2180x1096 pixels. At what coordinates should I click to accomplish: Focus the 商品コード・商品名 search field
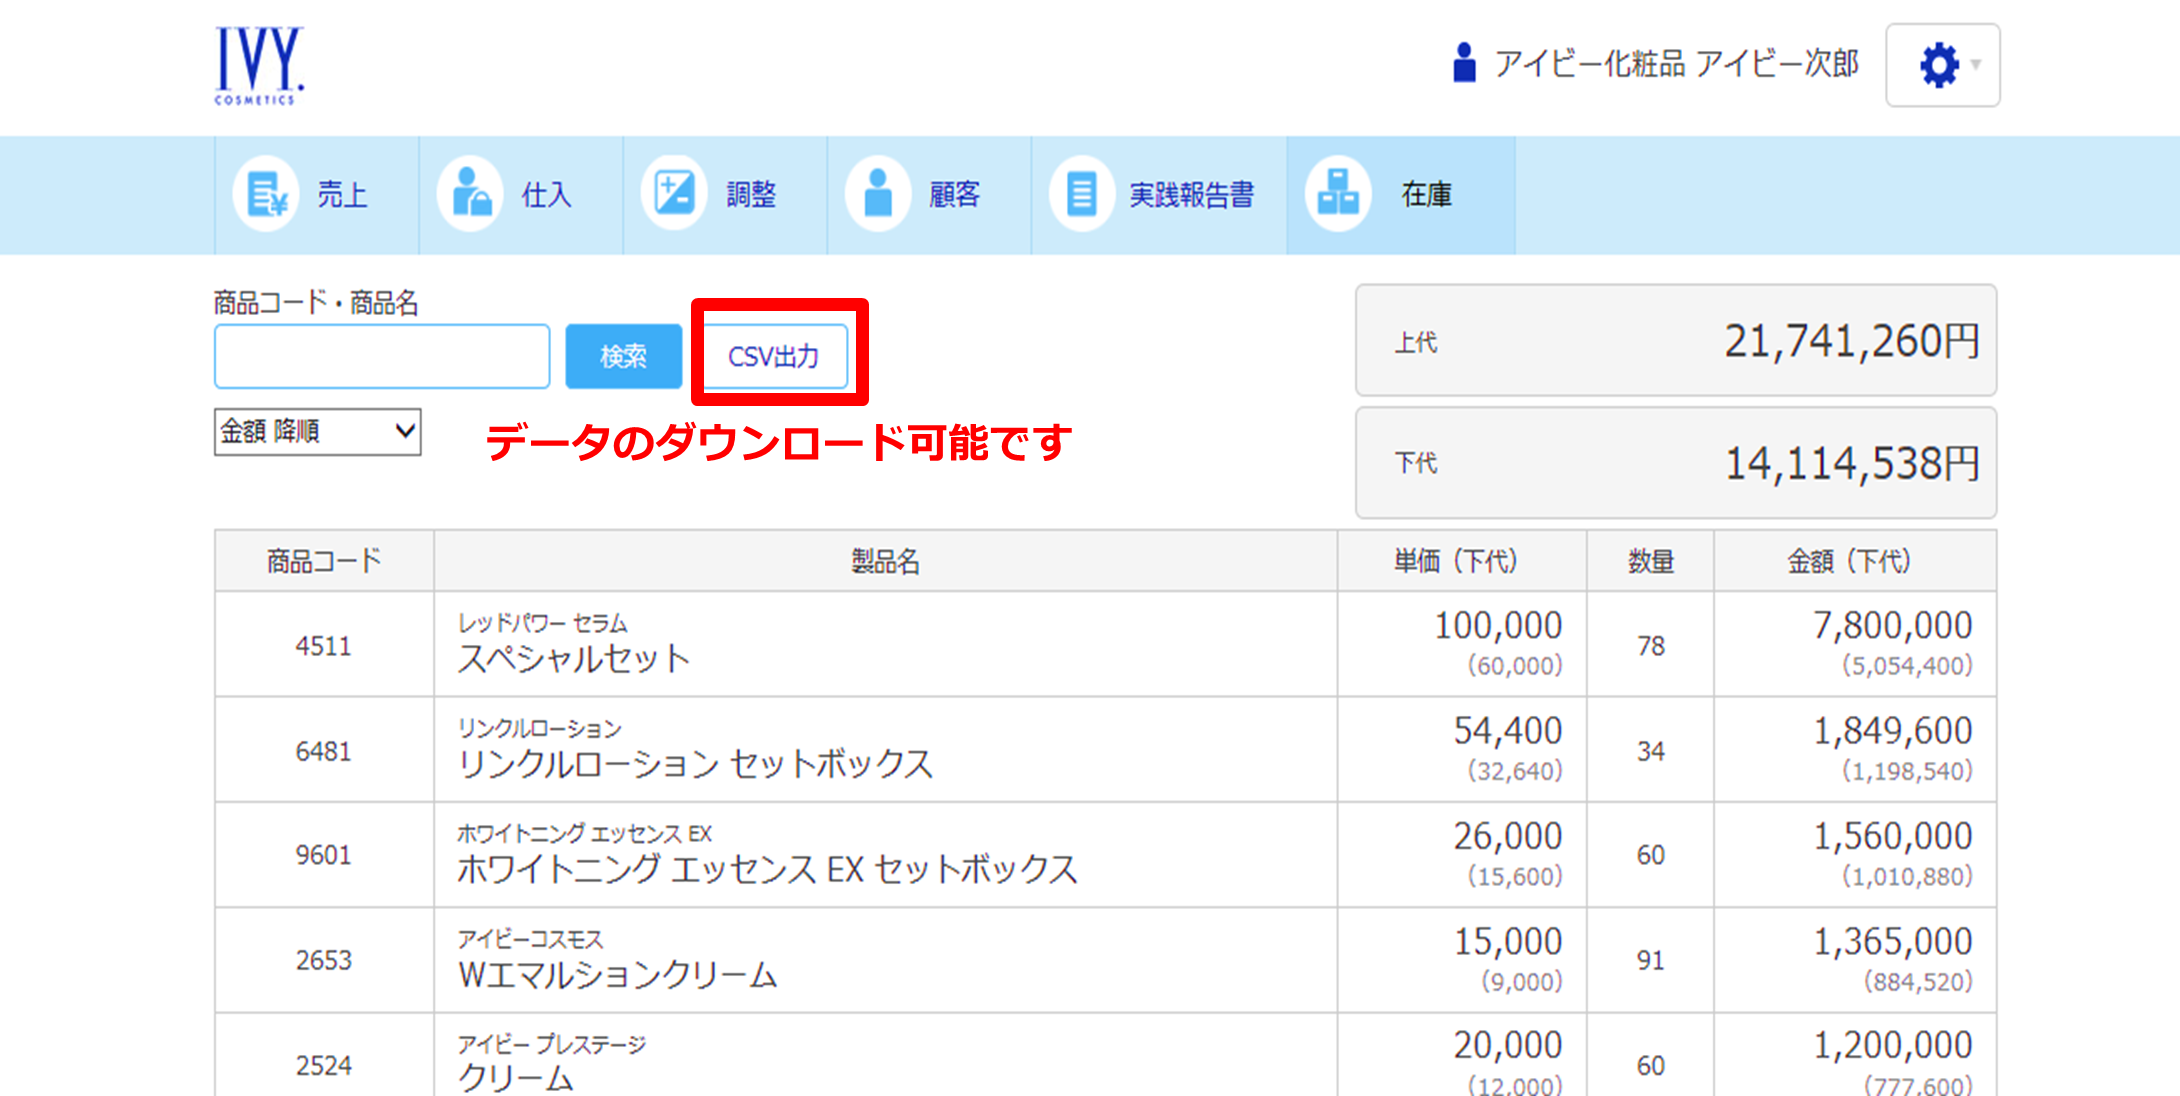pyautogui.click(x=382, y=356)
